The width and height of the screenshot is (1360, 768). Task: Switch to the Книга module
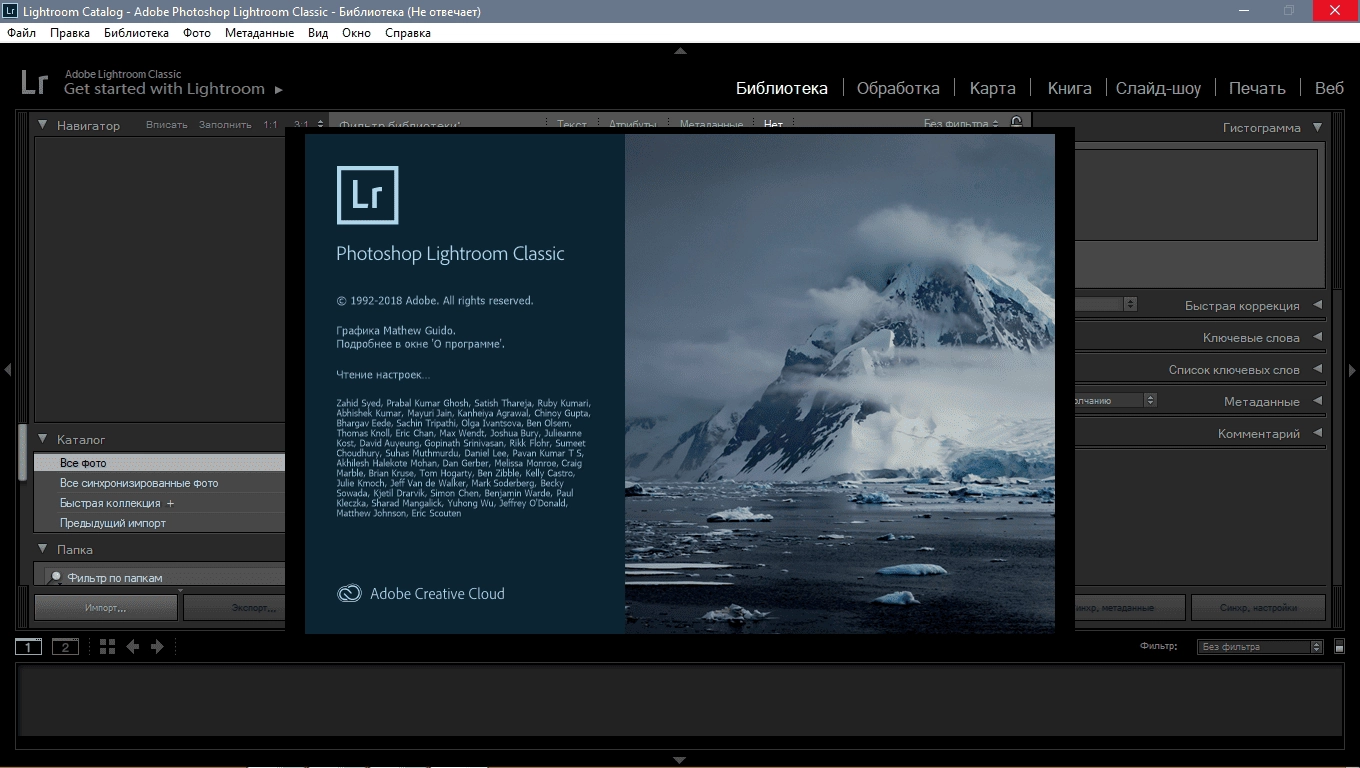1069,88
